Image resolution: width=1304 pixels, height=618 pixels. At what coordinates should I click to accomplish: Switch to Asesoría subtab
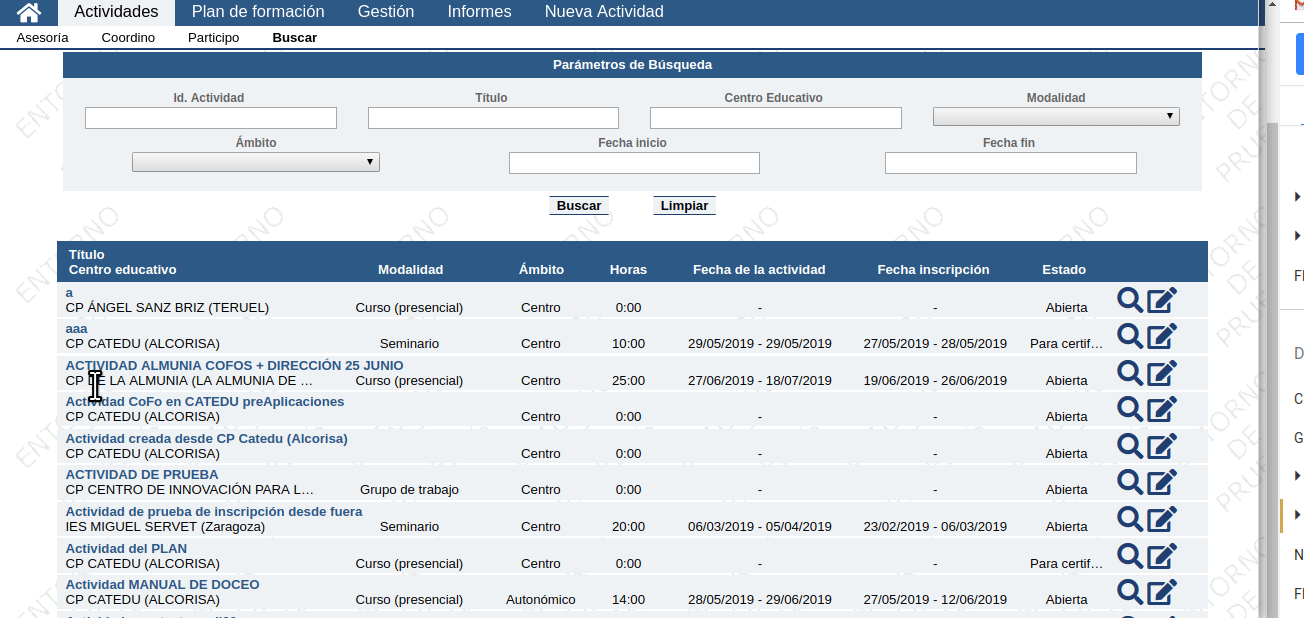[x=43, y=38]
